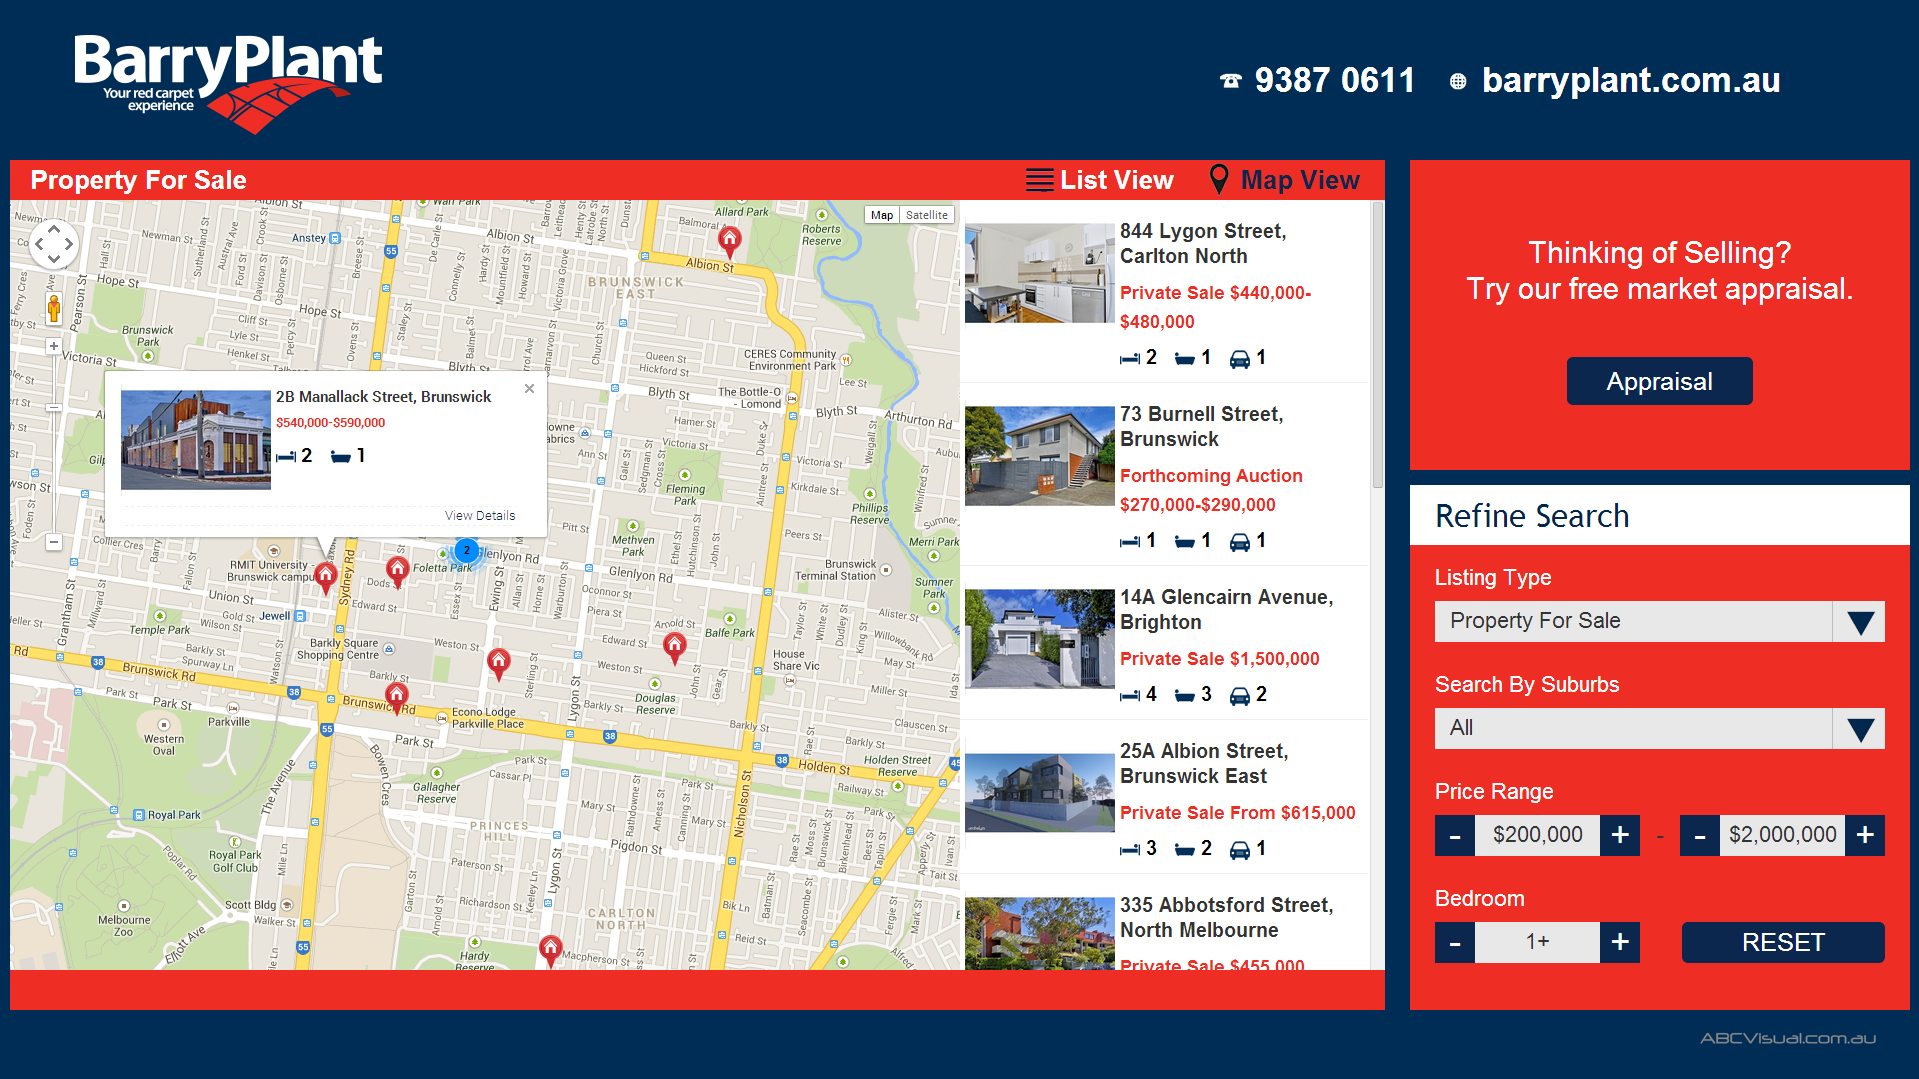Image resolution: width=1919 pixels, height=1079 pixels.
Task: Click the bed icon on 844 Lygon Street
Action: [x=1130, y=358]
